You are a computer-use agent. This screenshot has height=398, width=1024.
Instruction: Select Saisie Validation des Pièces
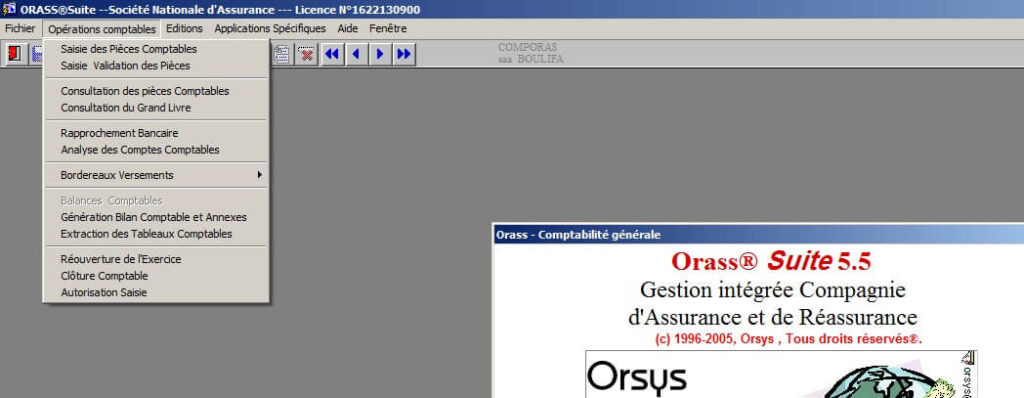pyautogui.click(x=157, y=66)
